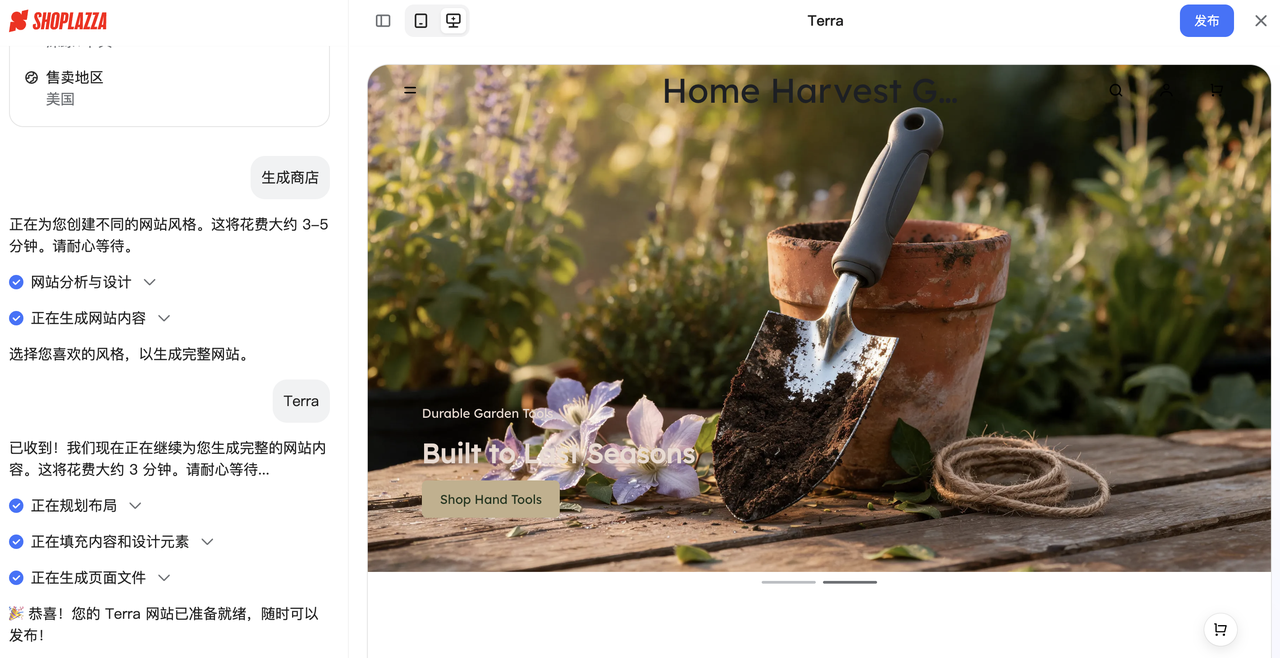Viewport: 1280px width, 658px height.
Task: Expand the 正在生成网站内容 step
Action: [x=164, y=318]
